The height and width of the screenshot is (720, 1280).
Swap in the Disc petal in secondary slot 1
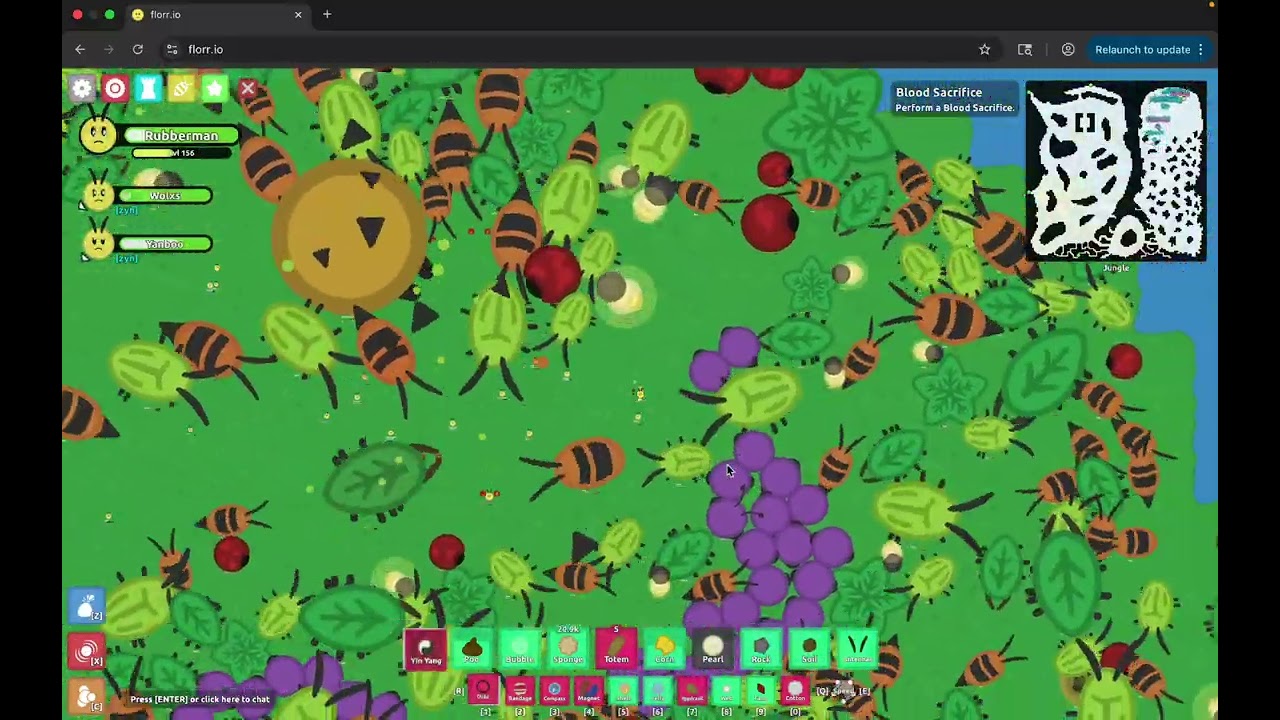click(x=484, y=690)
